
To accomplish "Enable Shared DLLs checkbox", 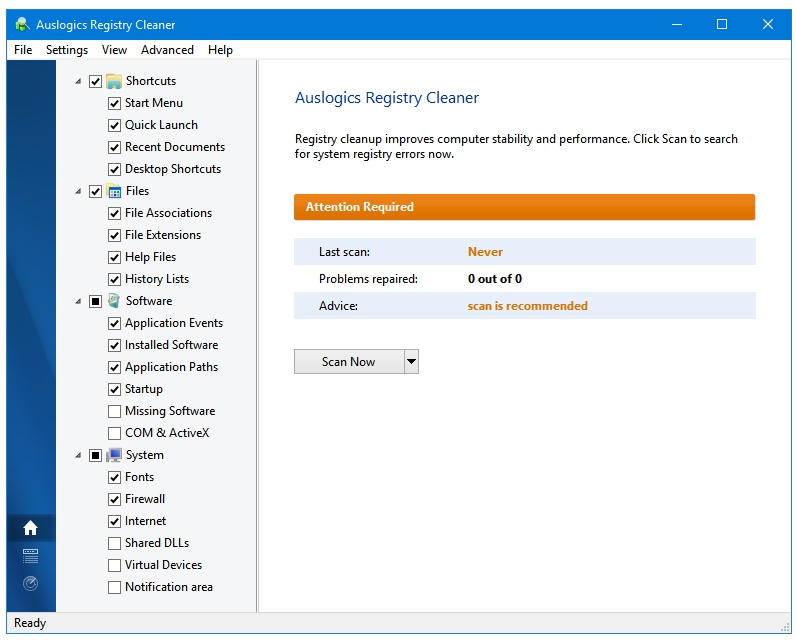I will tap(114, 544).
